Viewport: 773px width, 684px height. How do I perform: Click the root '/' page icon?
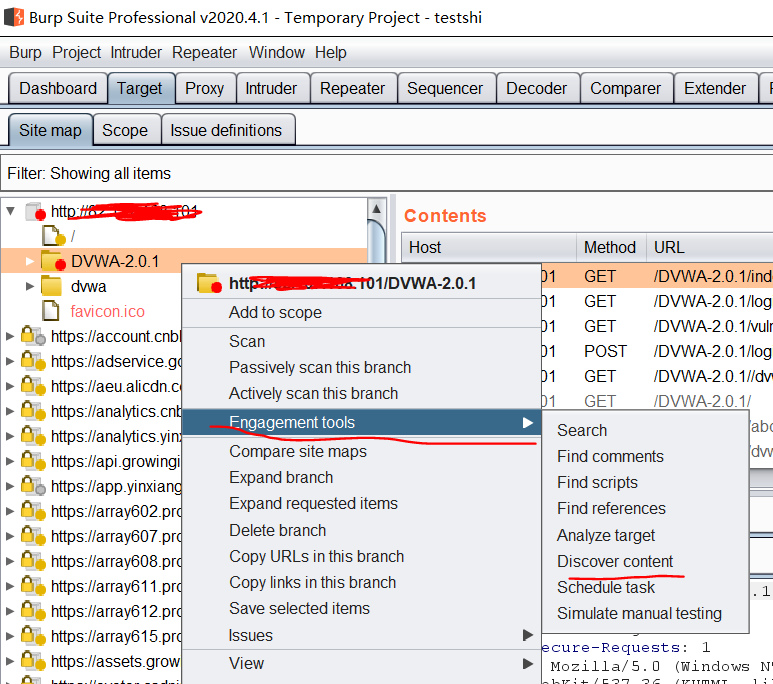click(54, 236)
